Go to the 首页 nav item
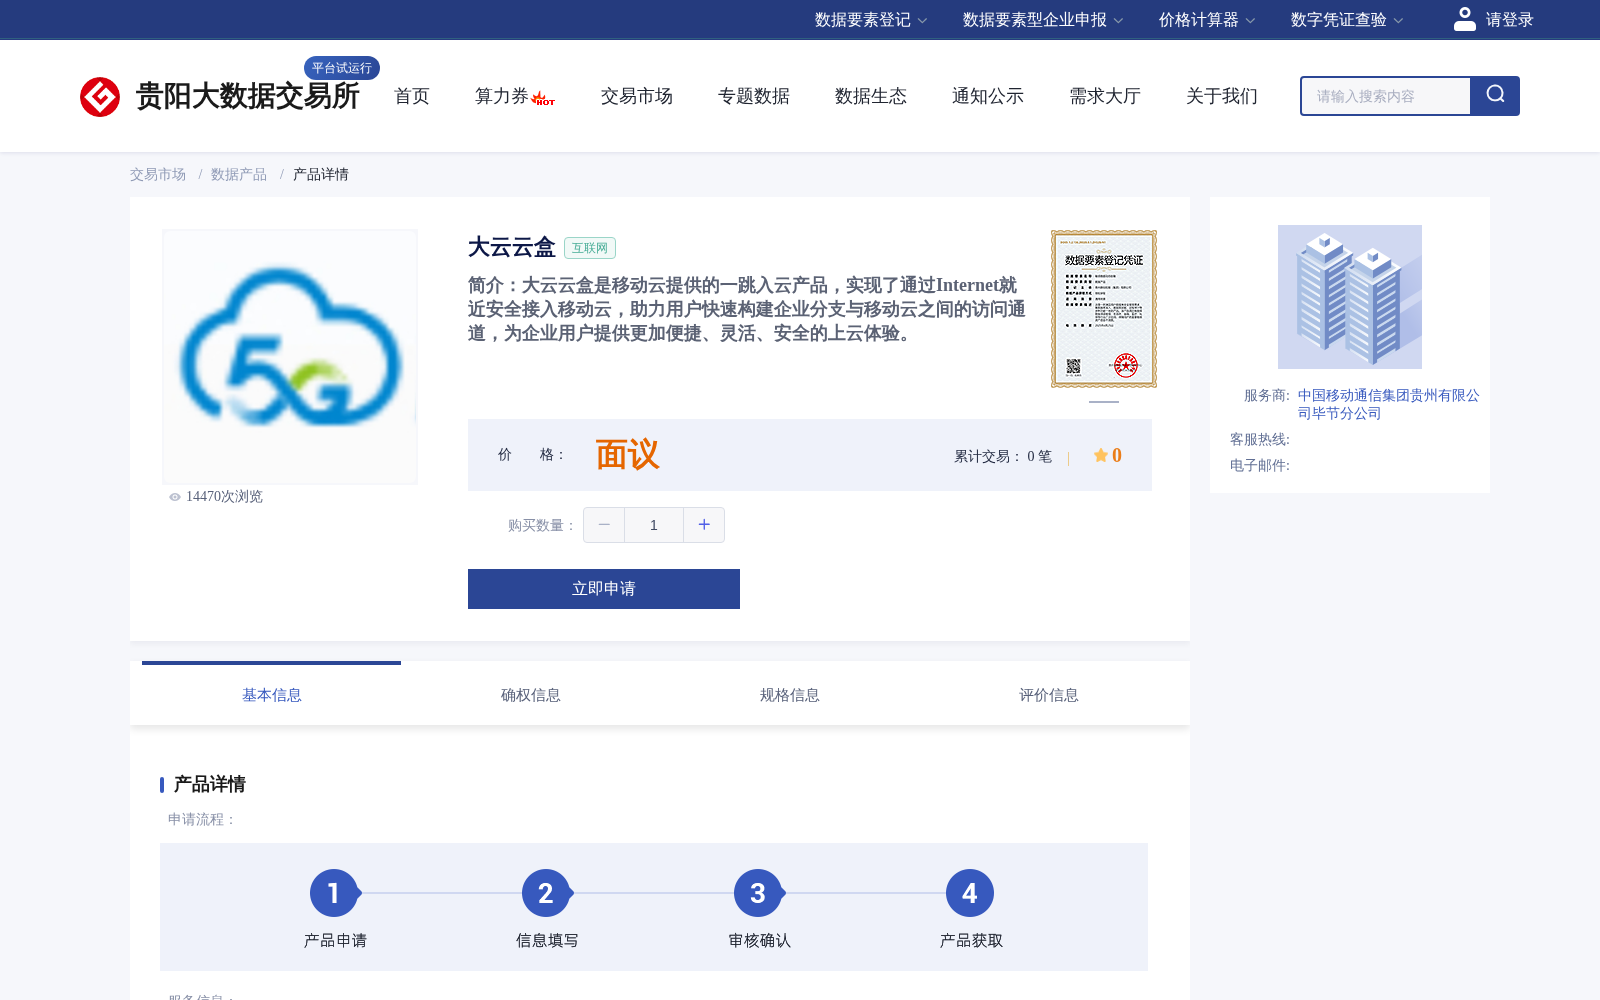The width and height of the screenshot is (1600, 1000). [x=412, y=96]
